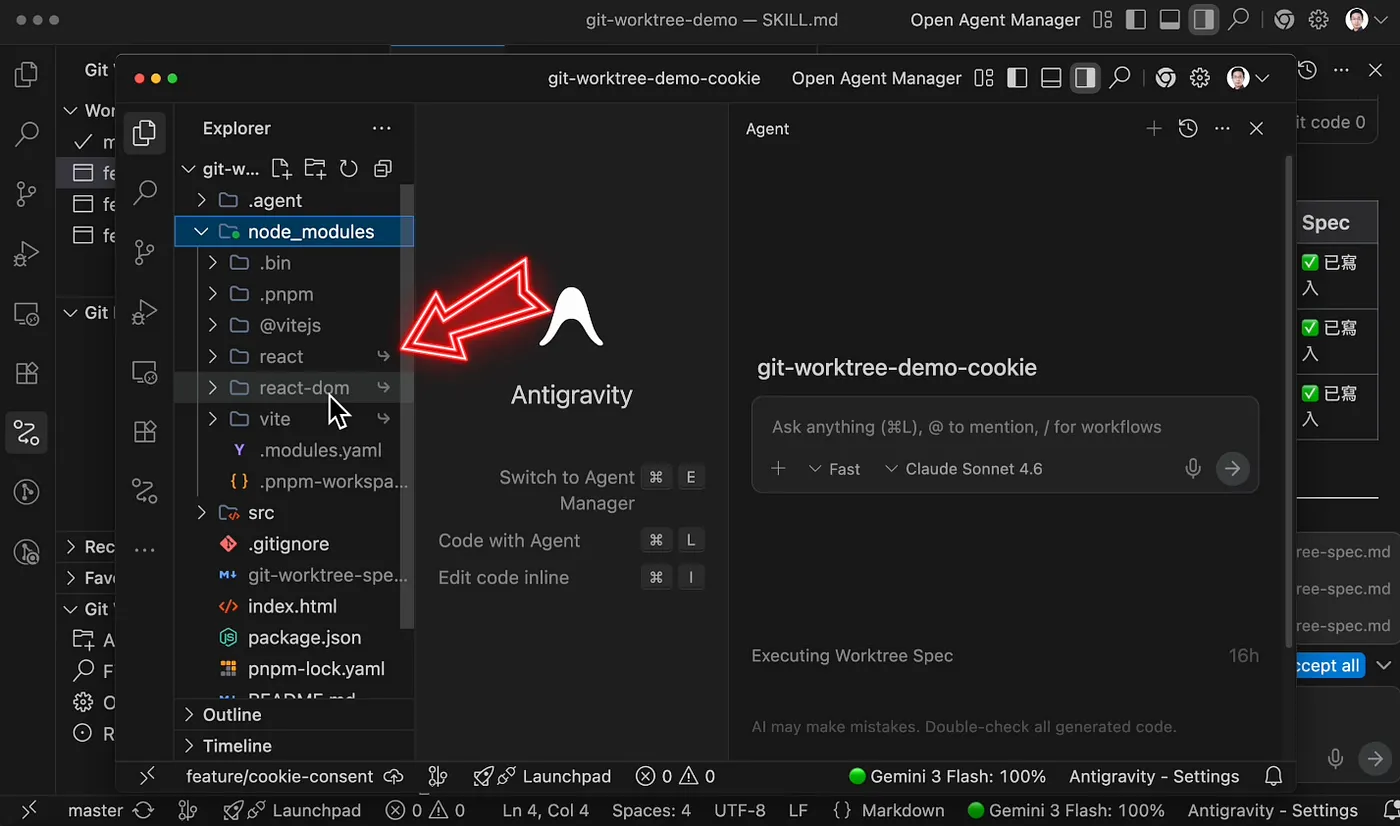This screenshot has height=826, width=1400.
Task: Open Explorer in the back window activity bar
Action: coord(27,75)
